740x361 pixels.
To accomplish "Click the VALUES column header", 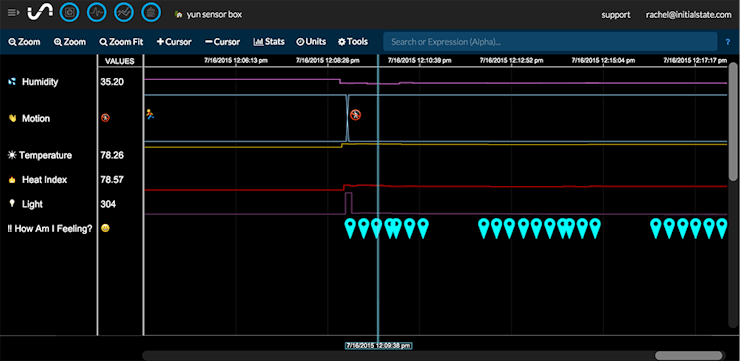I will click(x=119, y=61).
